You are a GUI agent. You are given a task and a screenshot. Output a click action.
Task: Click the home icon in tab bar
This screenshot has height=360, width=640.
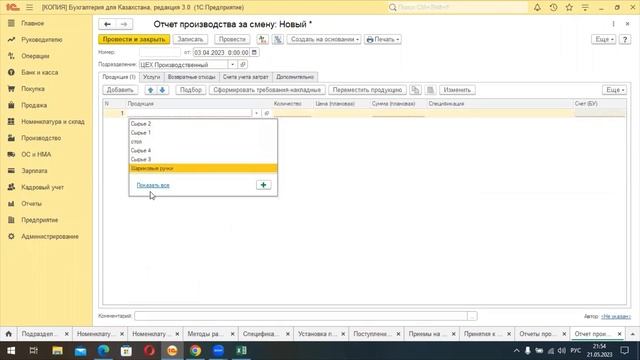9,334
